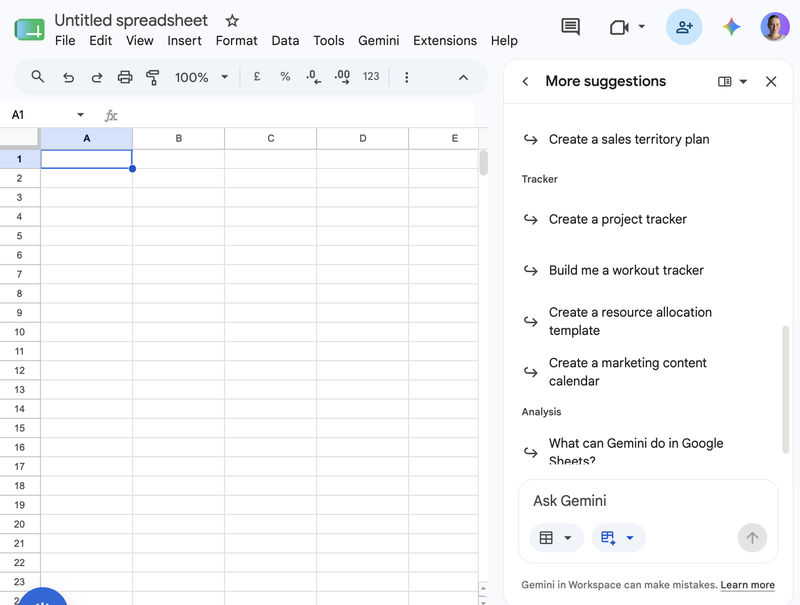The image size is (800, 605).
Task: Select cell A1
Action: 87,159
